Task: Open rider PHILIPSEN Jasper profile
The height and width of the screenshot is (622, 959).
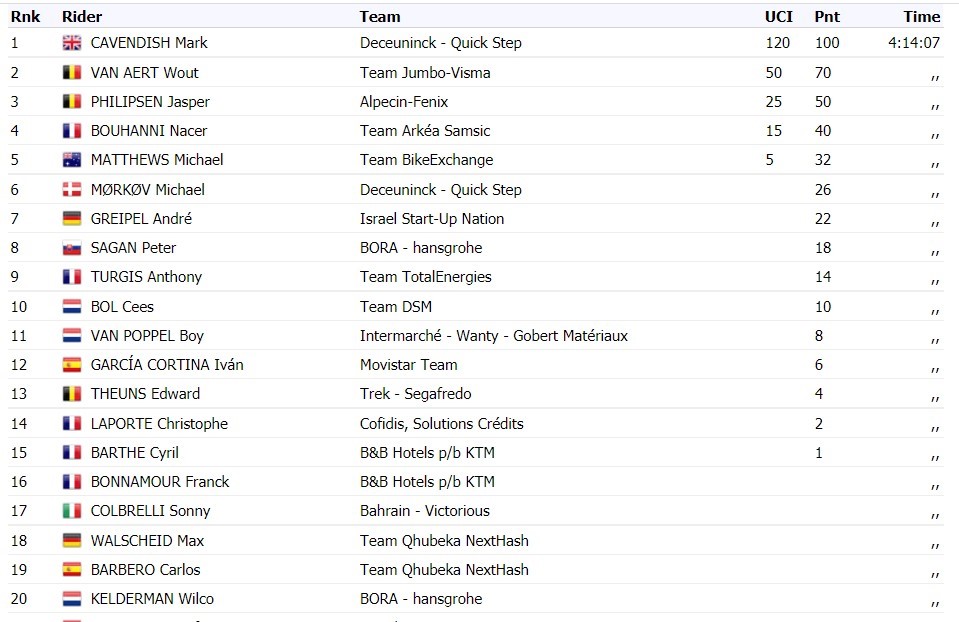Action: tap(150, 102)
